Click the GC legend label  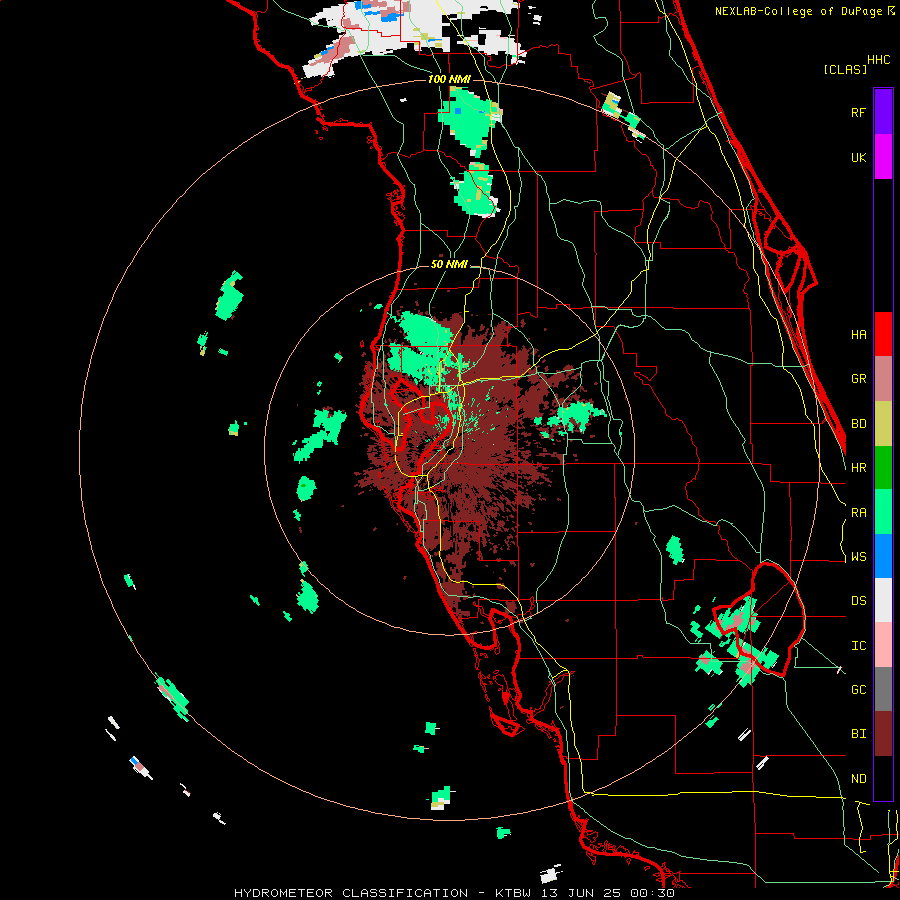tap(858, 690)
